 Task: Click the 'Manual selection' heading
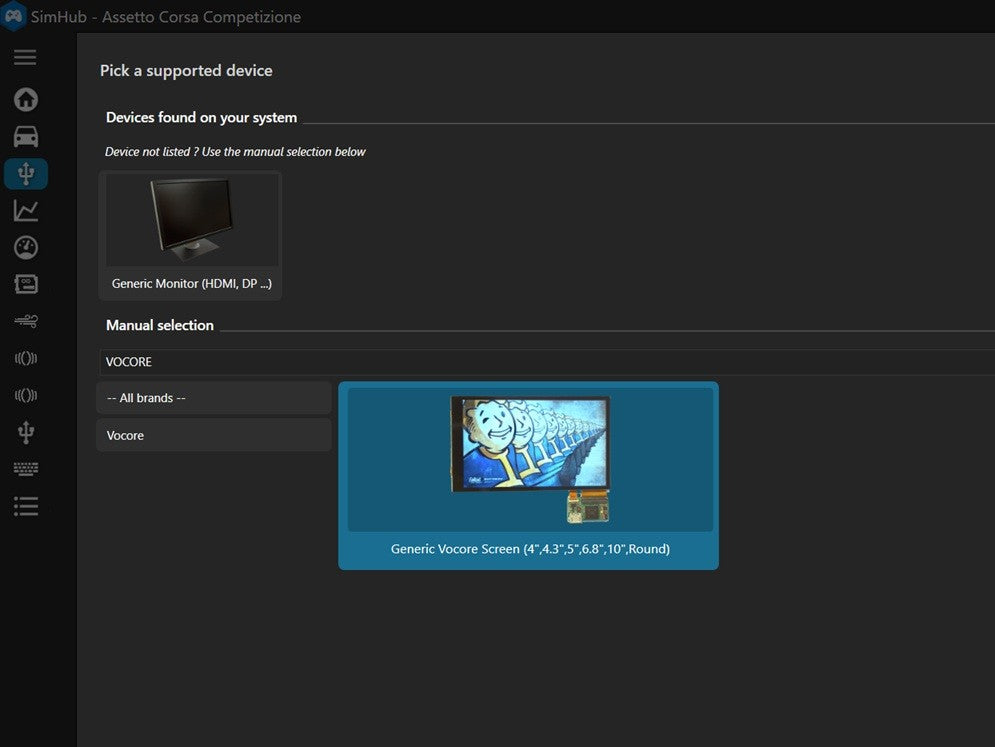coord(160,325)
